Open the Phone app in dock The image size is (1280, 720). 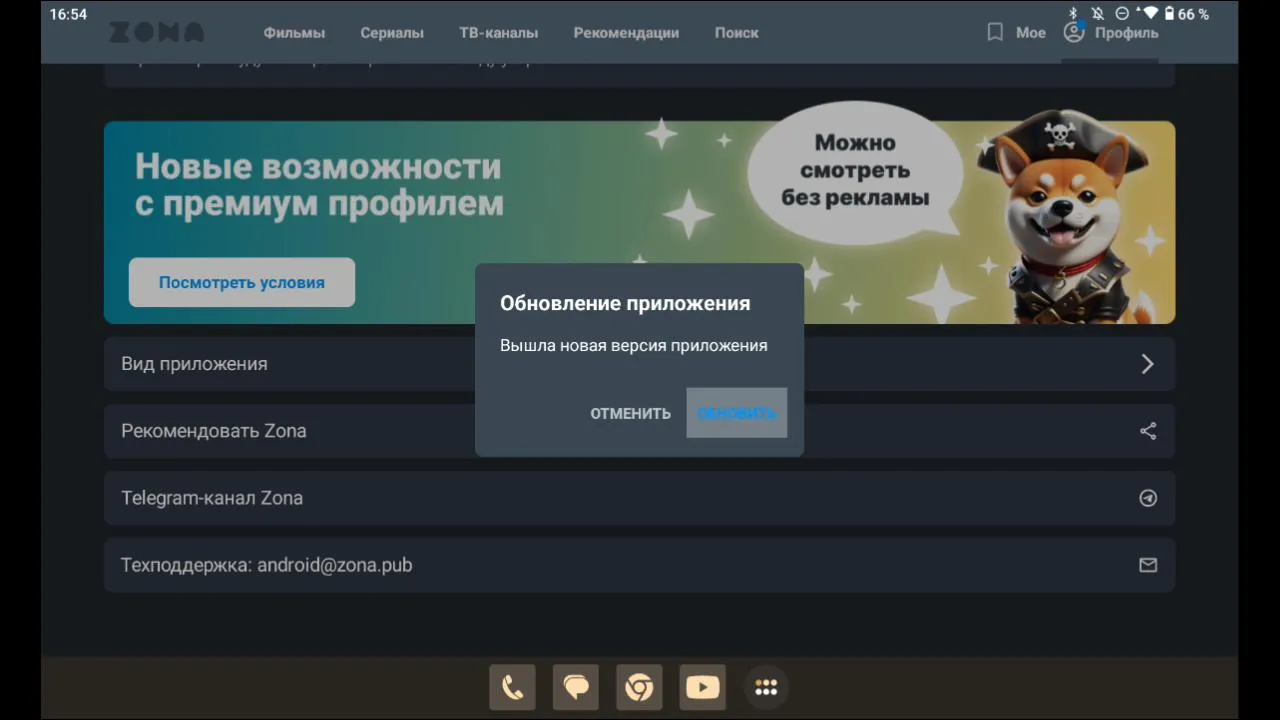click(x=512, y=687)
